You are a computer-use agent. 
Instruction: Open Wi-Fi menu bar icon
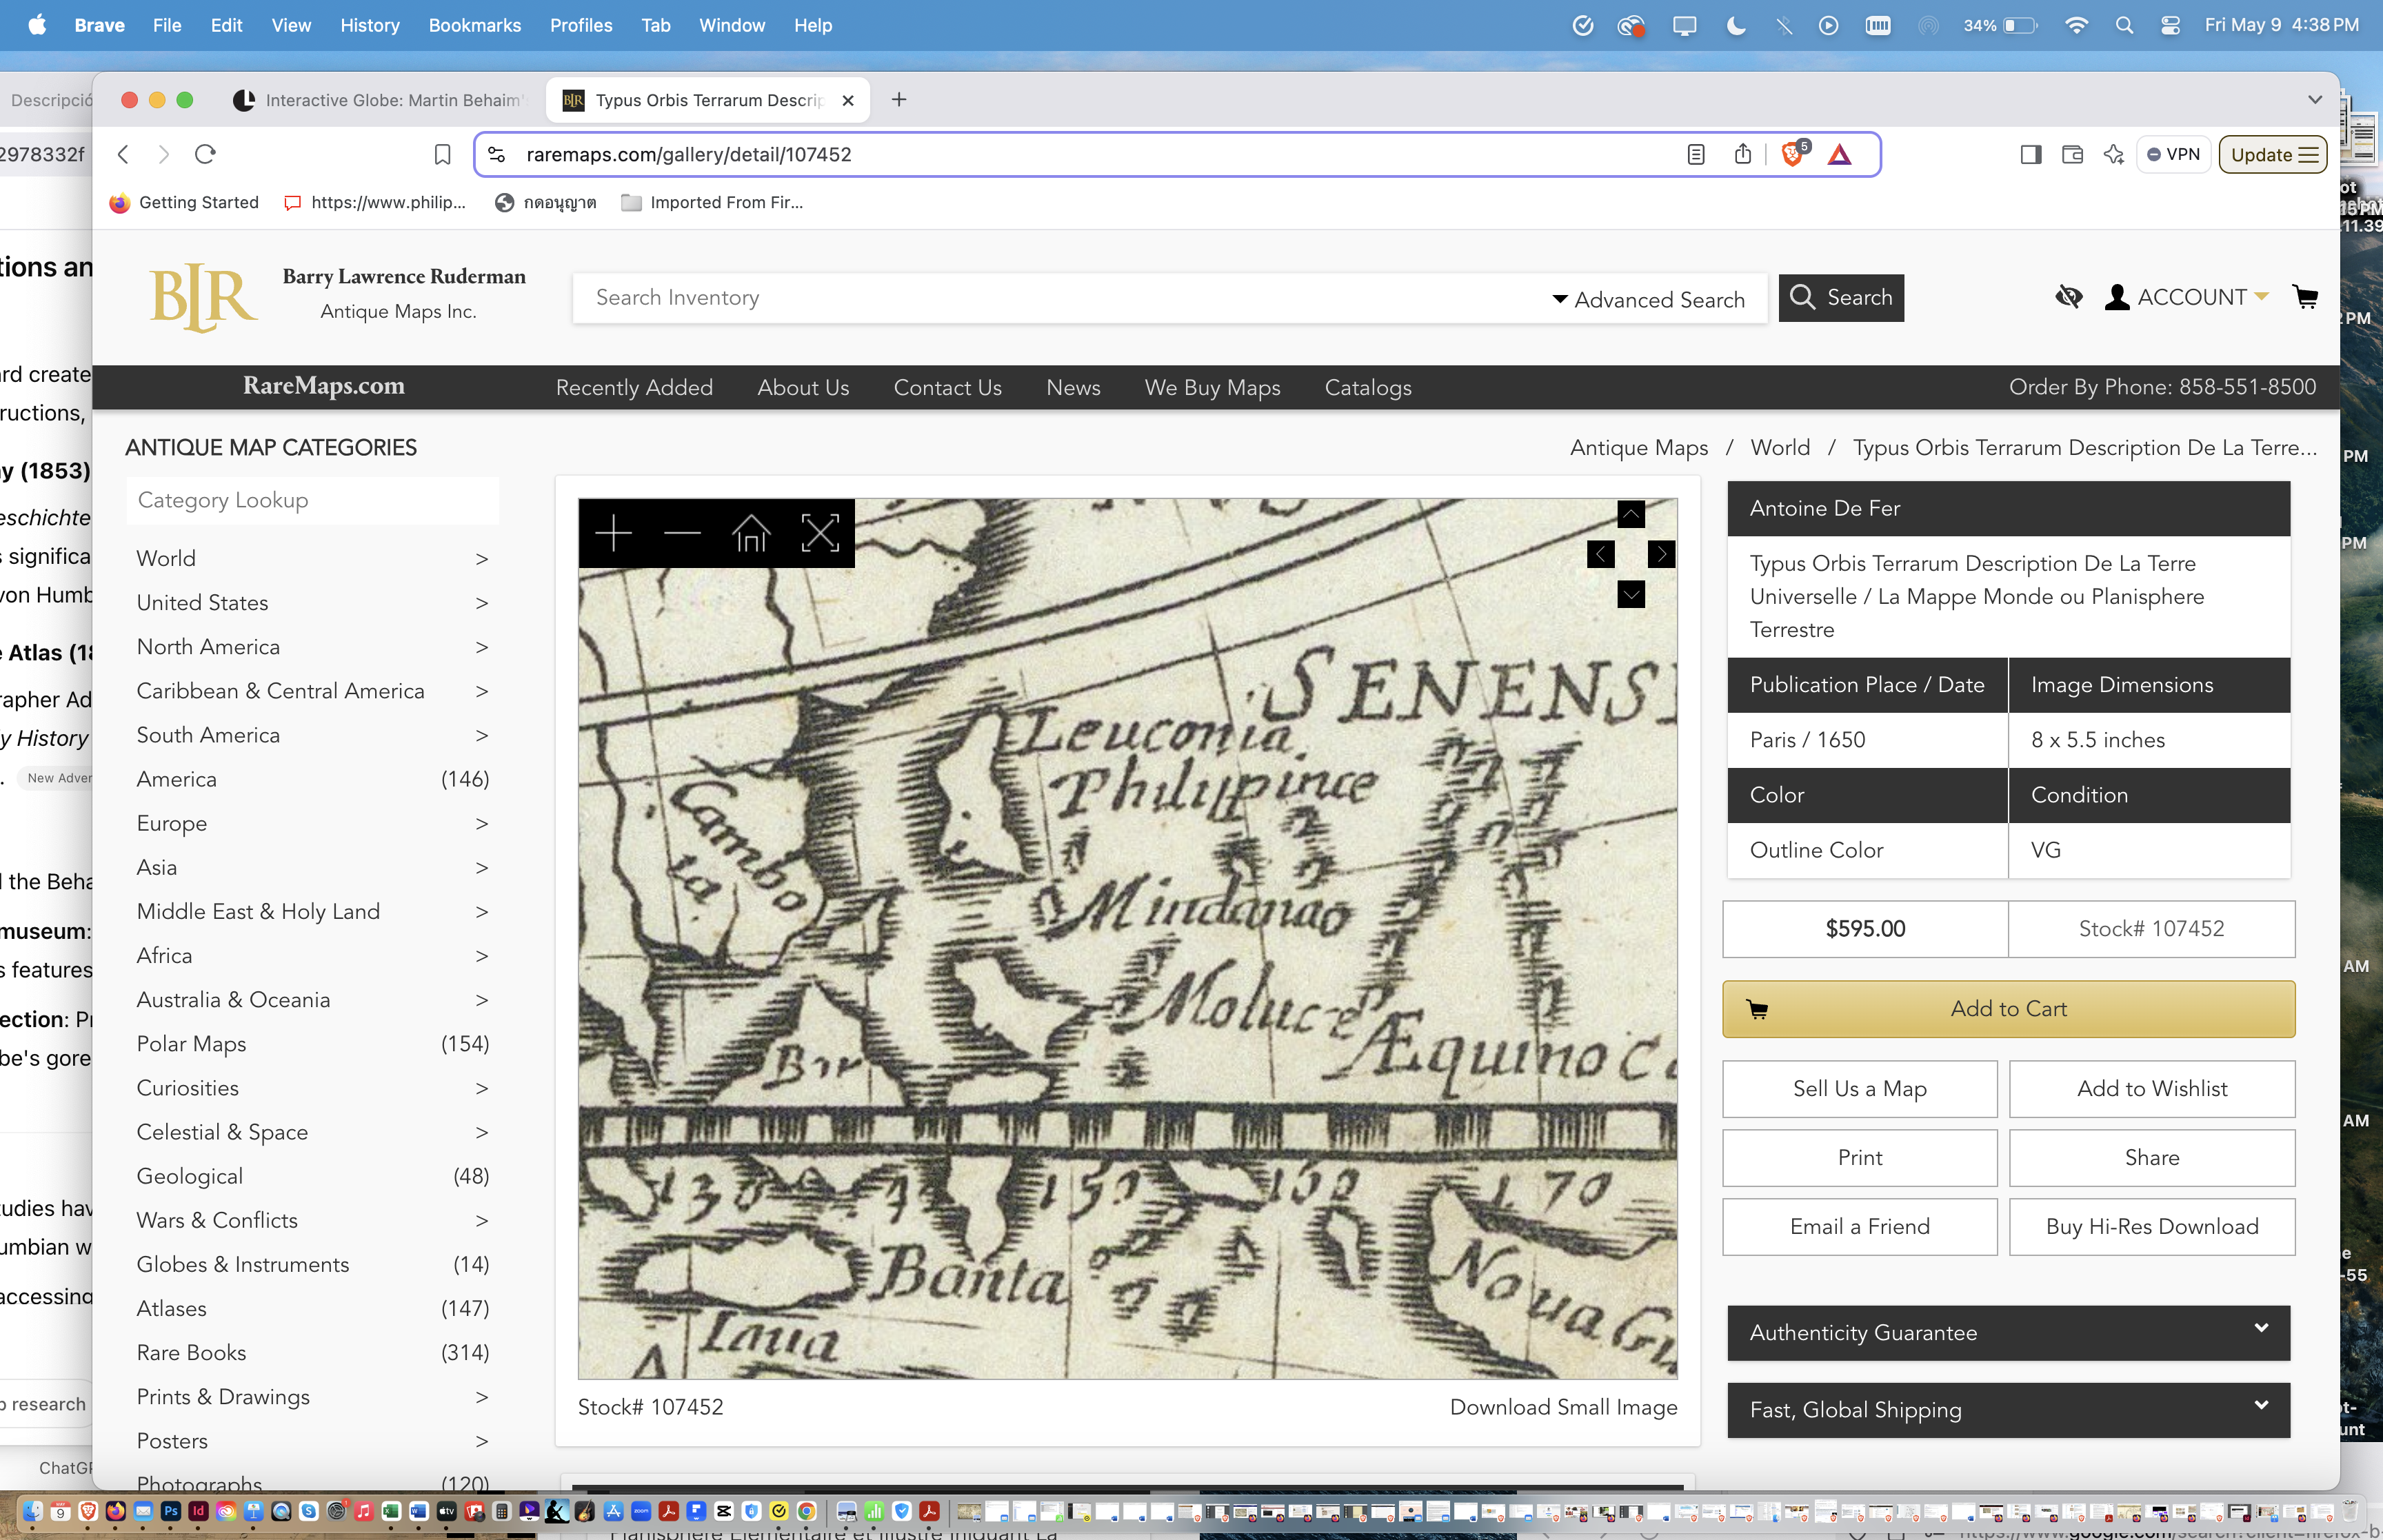tap(2076, 25)
